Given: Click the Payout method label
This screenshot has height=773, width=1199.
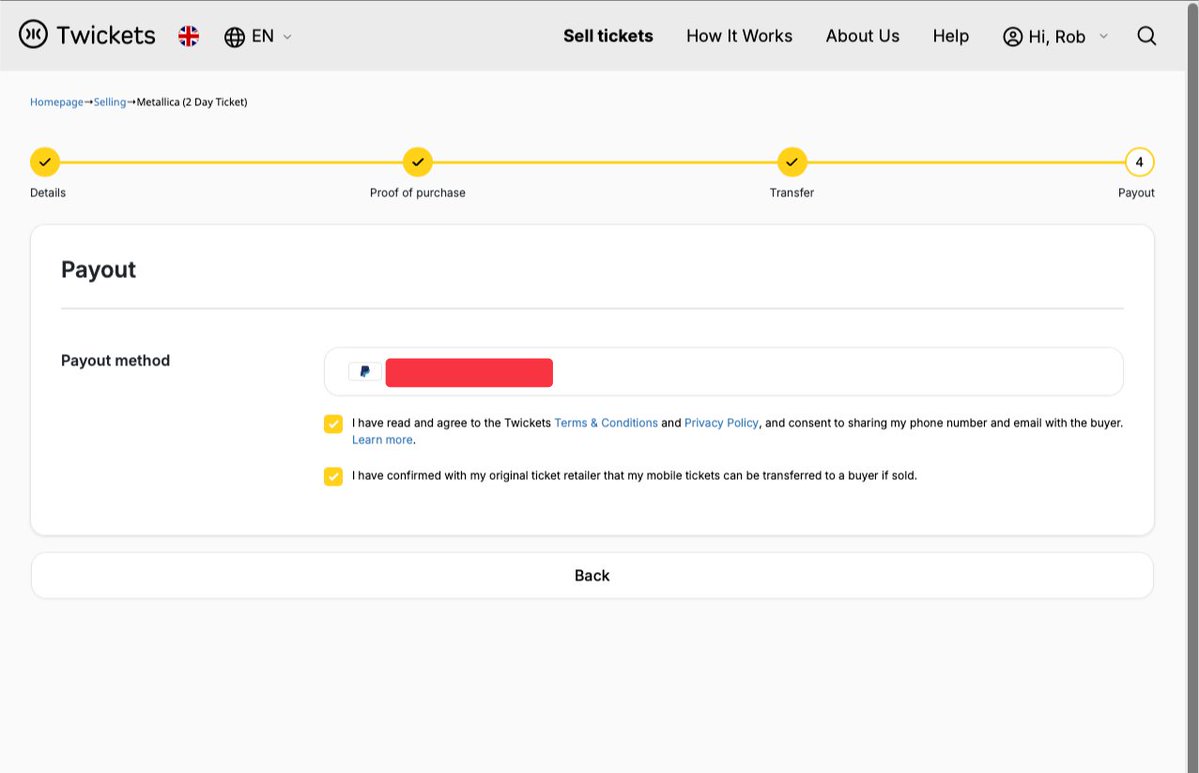Looking at the screenshot, I should [x=115, y=360].
